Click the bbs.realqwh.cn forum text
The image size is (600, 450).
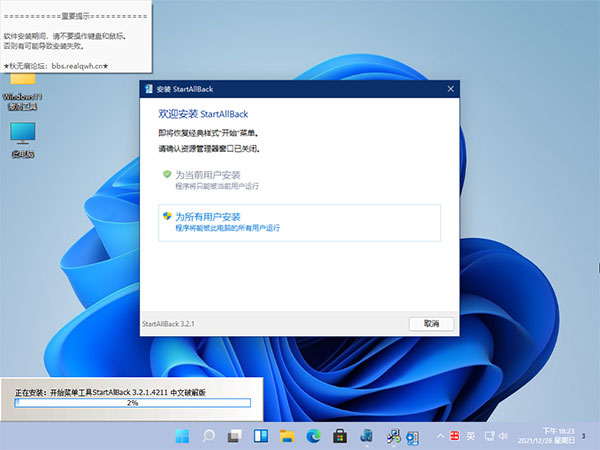pyautogui.click(x=80, y=66)
